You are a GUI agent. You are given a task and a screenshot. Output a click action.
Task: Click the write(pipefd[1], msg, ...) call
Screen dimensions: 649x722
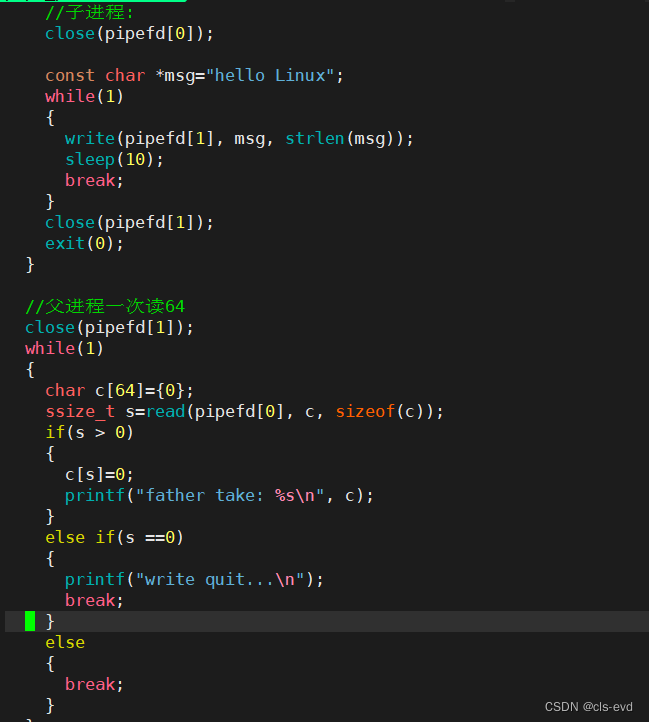(240, 139)
